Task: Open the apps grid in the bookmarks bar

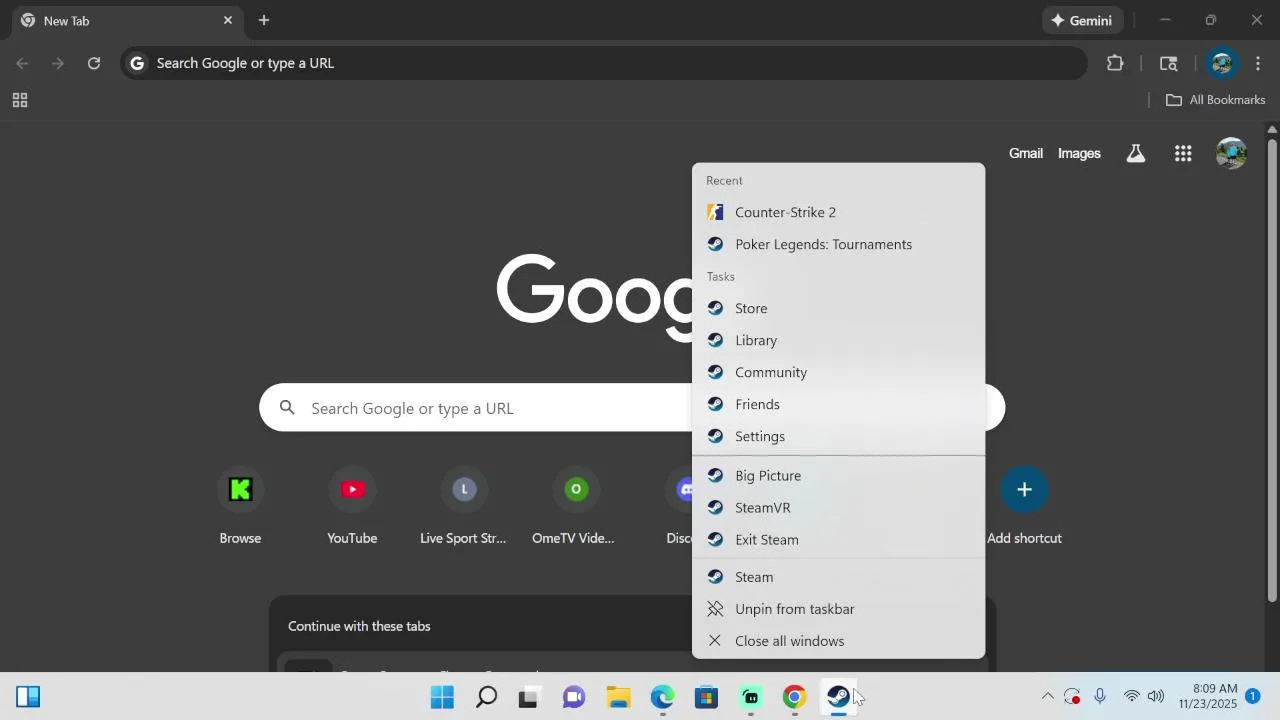Action: pyautogui.click(x=20, y=100)
